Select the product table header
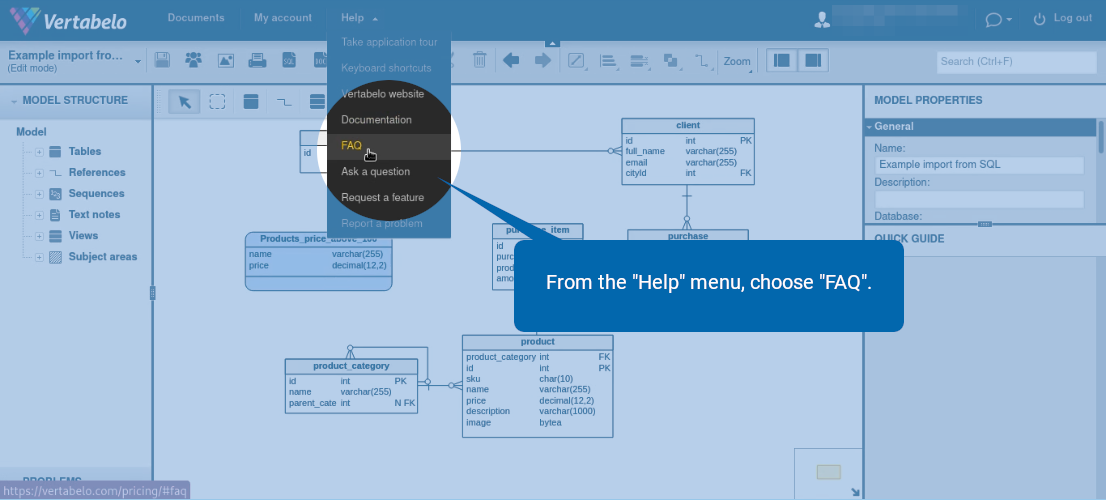 (x=537, y=342)
